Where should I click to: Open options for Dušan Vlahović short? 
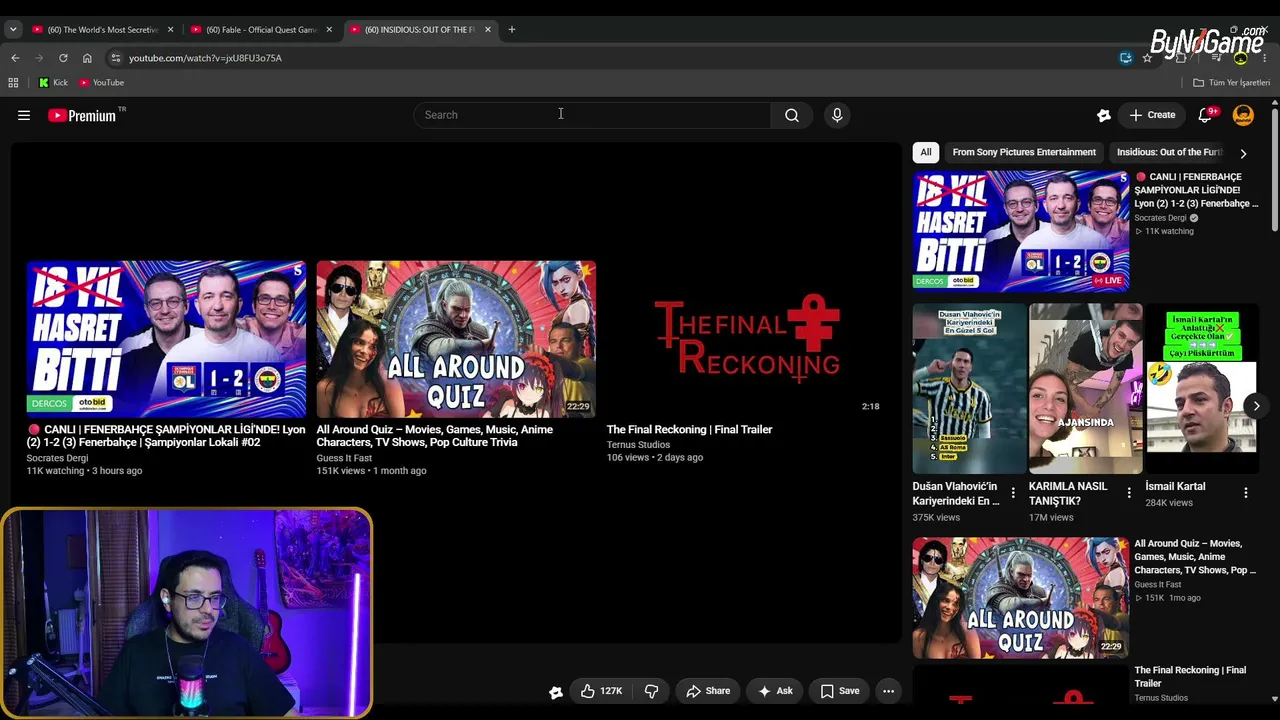click(x=1013, y=493)
